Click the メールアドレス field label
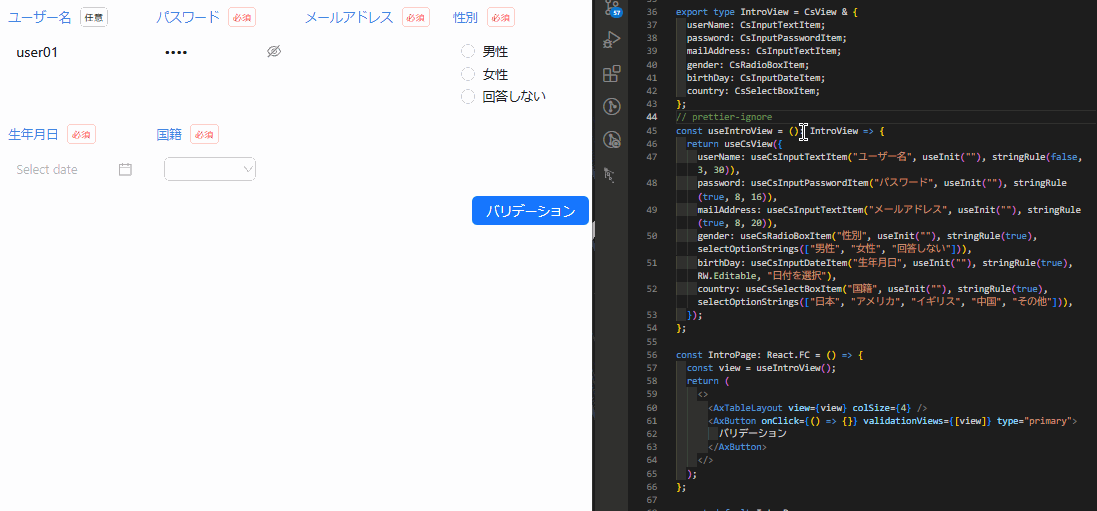Image resolution: width=1097 pixels, height=511 pixels. click(349, 18)
